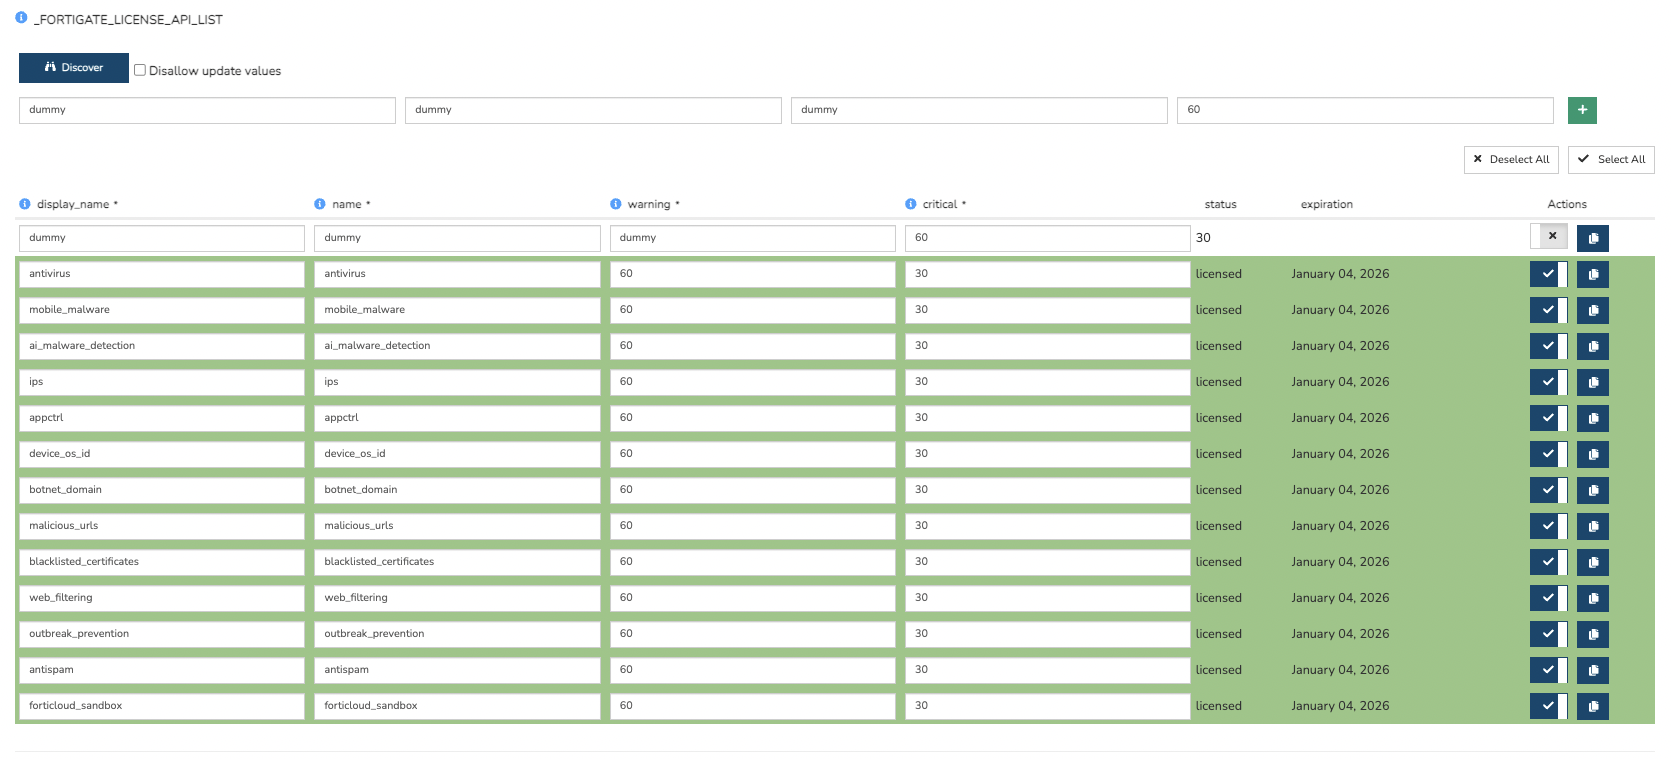Viewport: 1671px width, 759px height.
Task: Click the info icon next to display_name
Action: pos(25,204)
